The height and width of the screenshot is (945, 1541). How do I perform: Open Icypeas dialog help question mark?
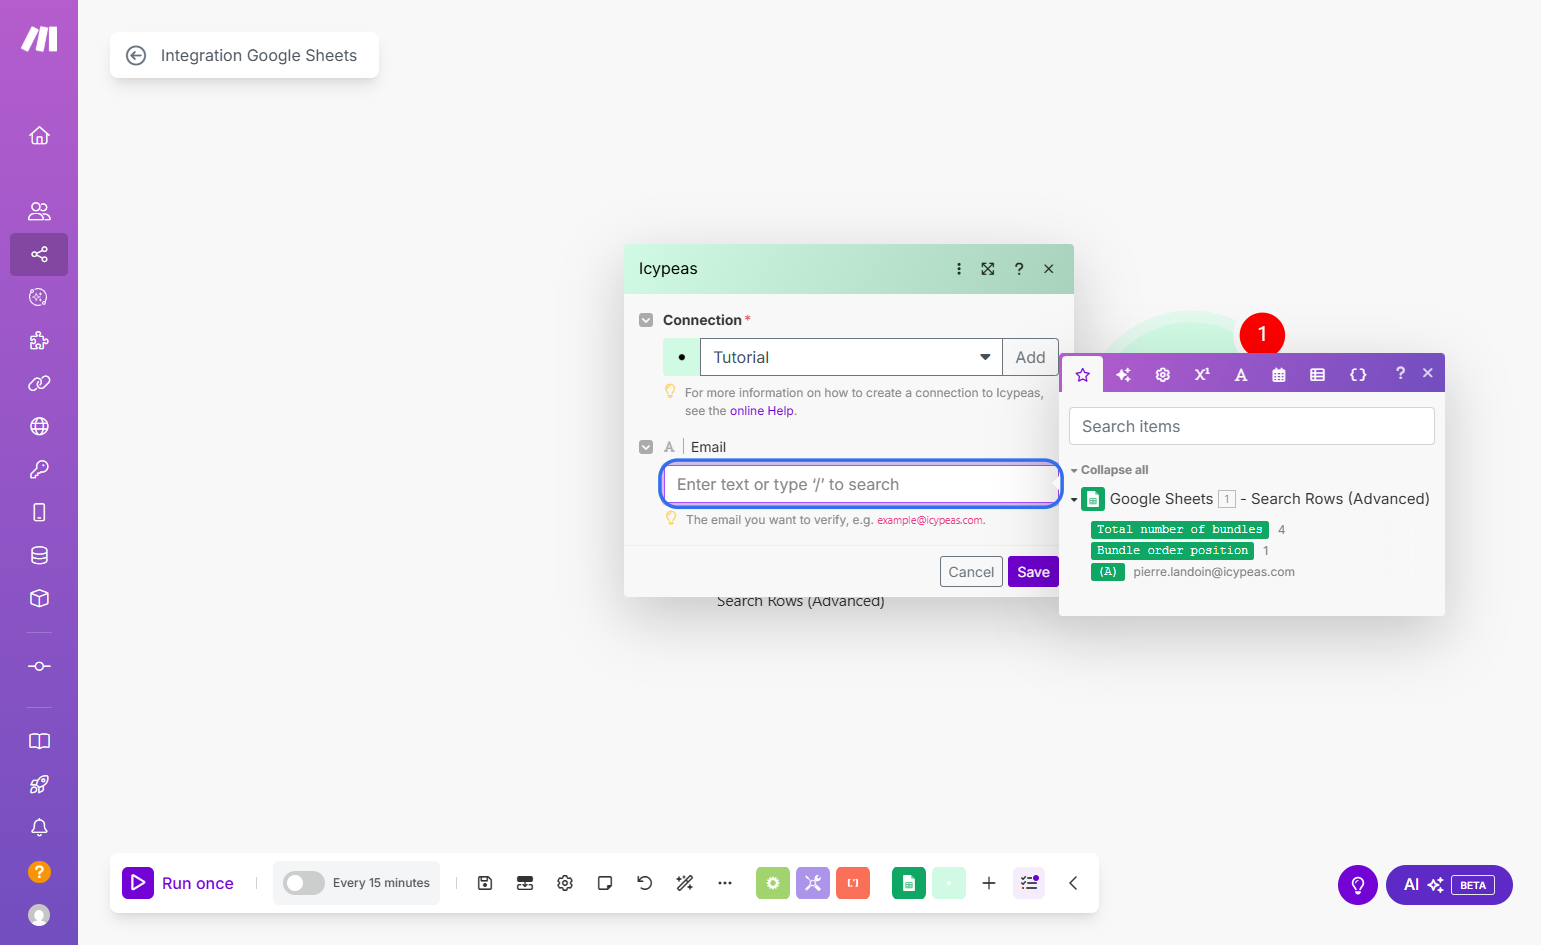pos(1019,269)
